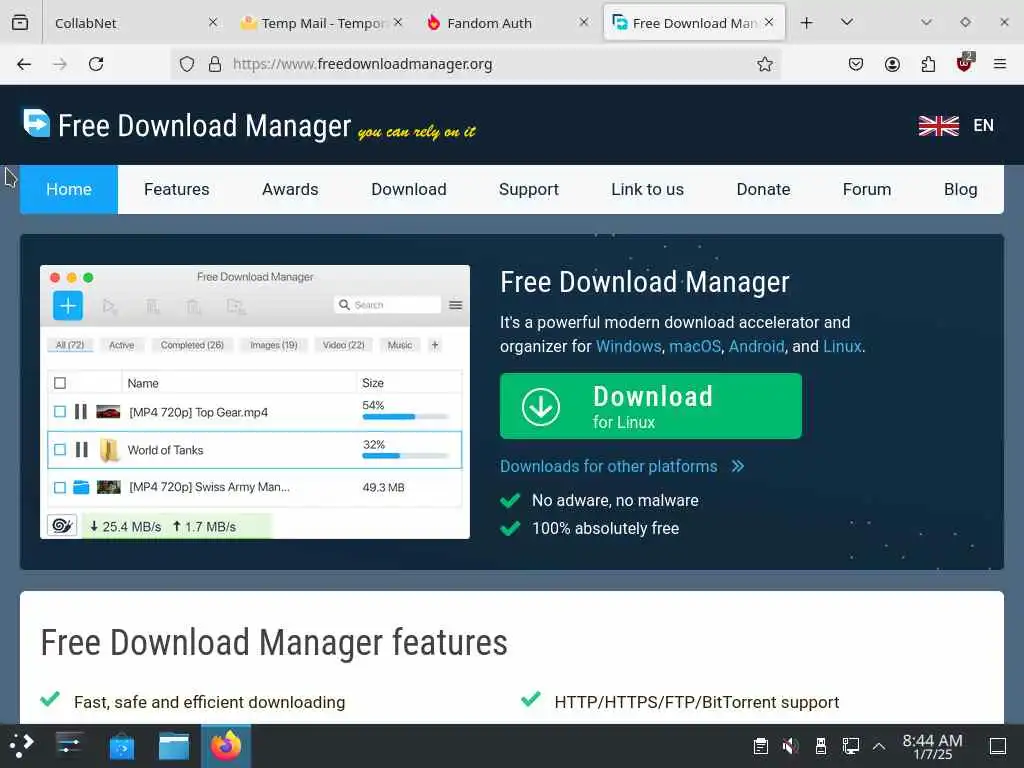
Task: Toggle the muted volume tray icon
Action: tap(790, 746)
